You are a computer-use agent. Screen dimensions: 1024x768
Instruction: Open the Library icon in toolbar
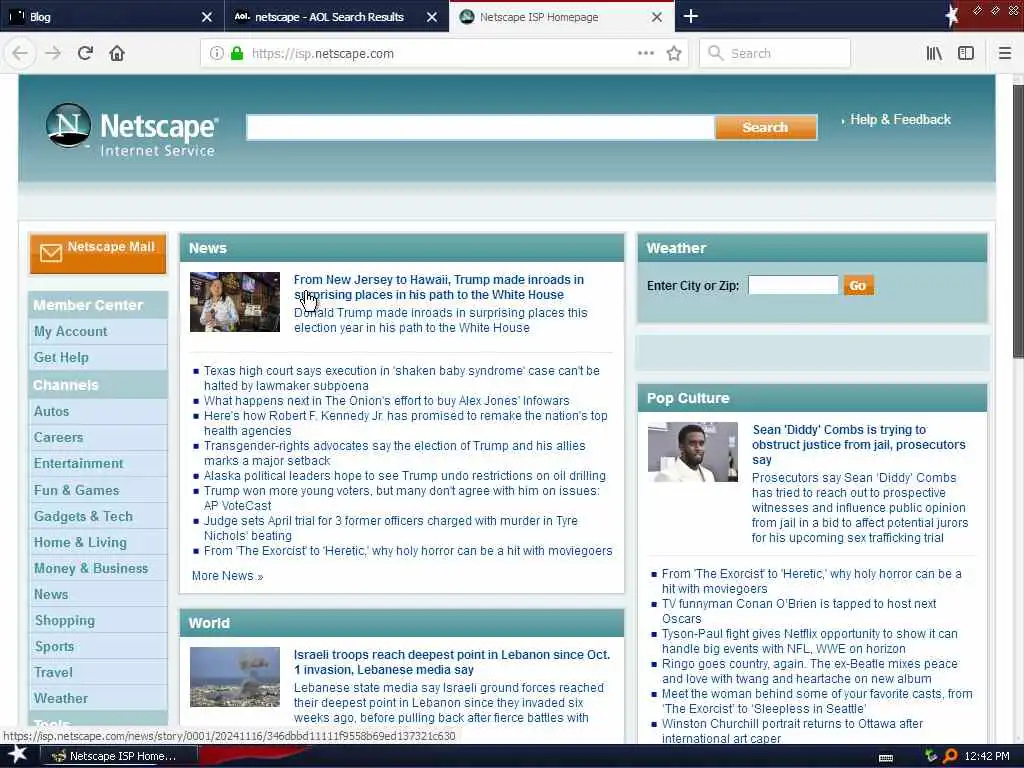coord(934,53)
